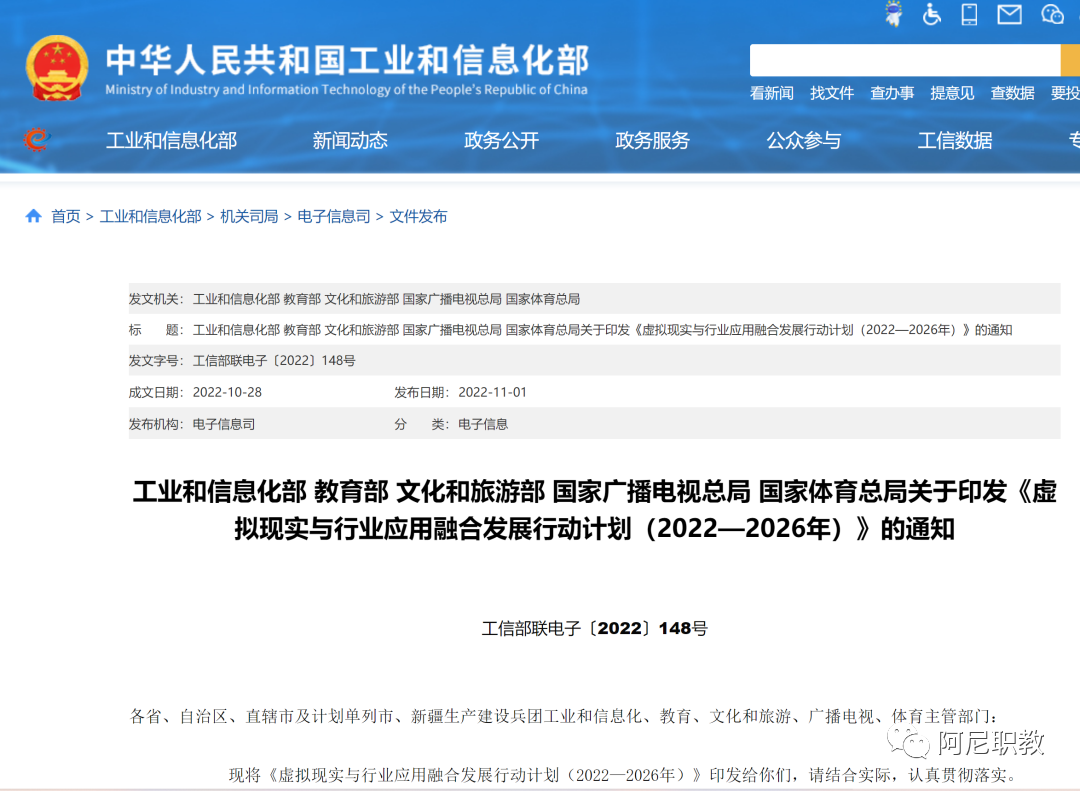This screenshot has width=1080, height=791.
Task: Click 文件发布 in the breadcrumb
Action: point(418,216)
